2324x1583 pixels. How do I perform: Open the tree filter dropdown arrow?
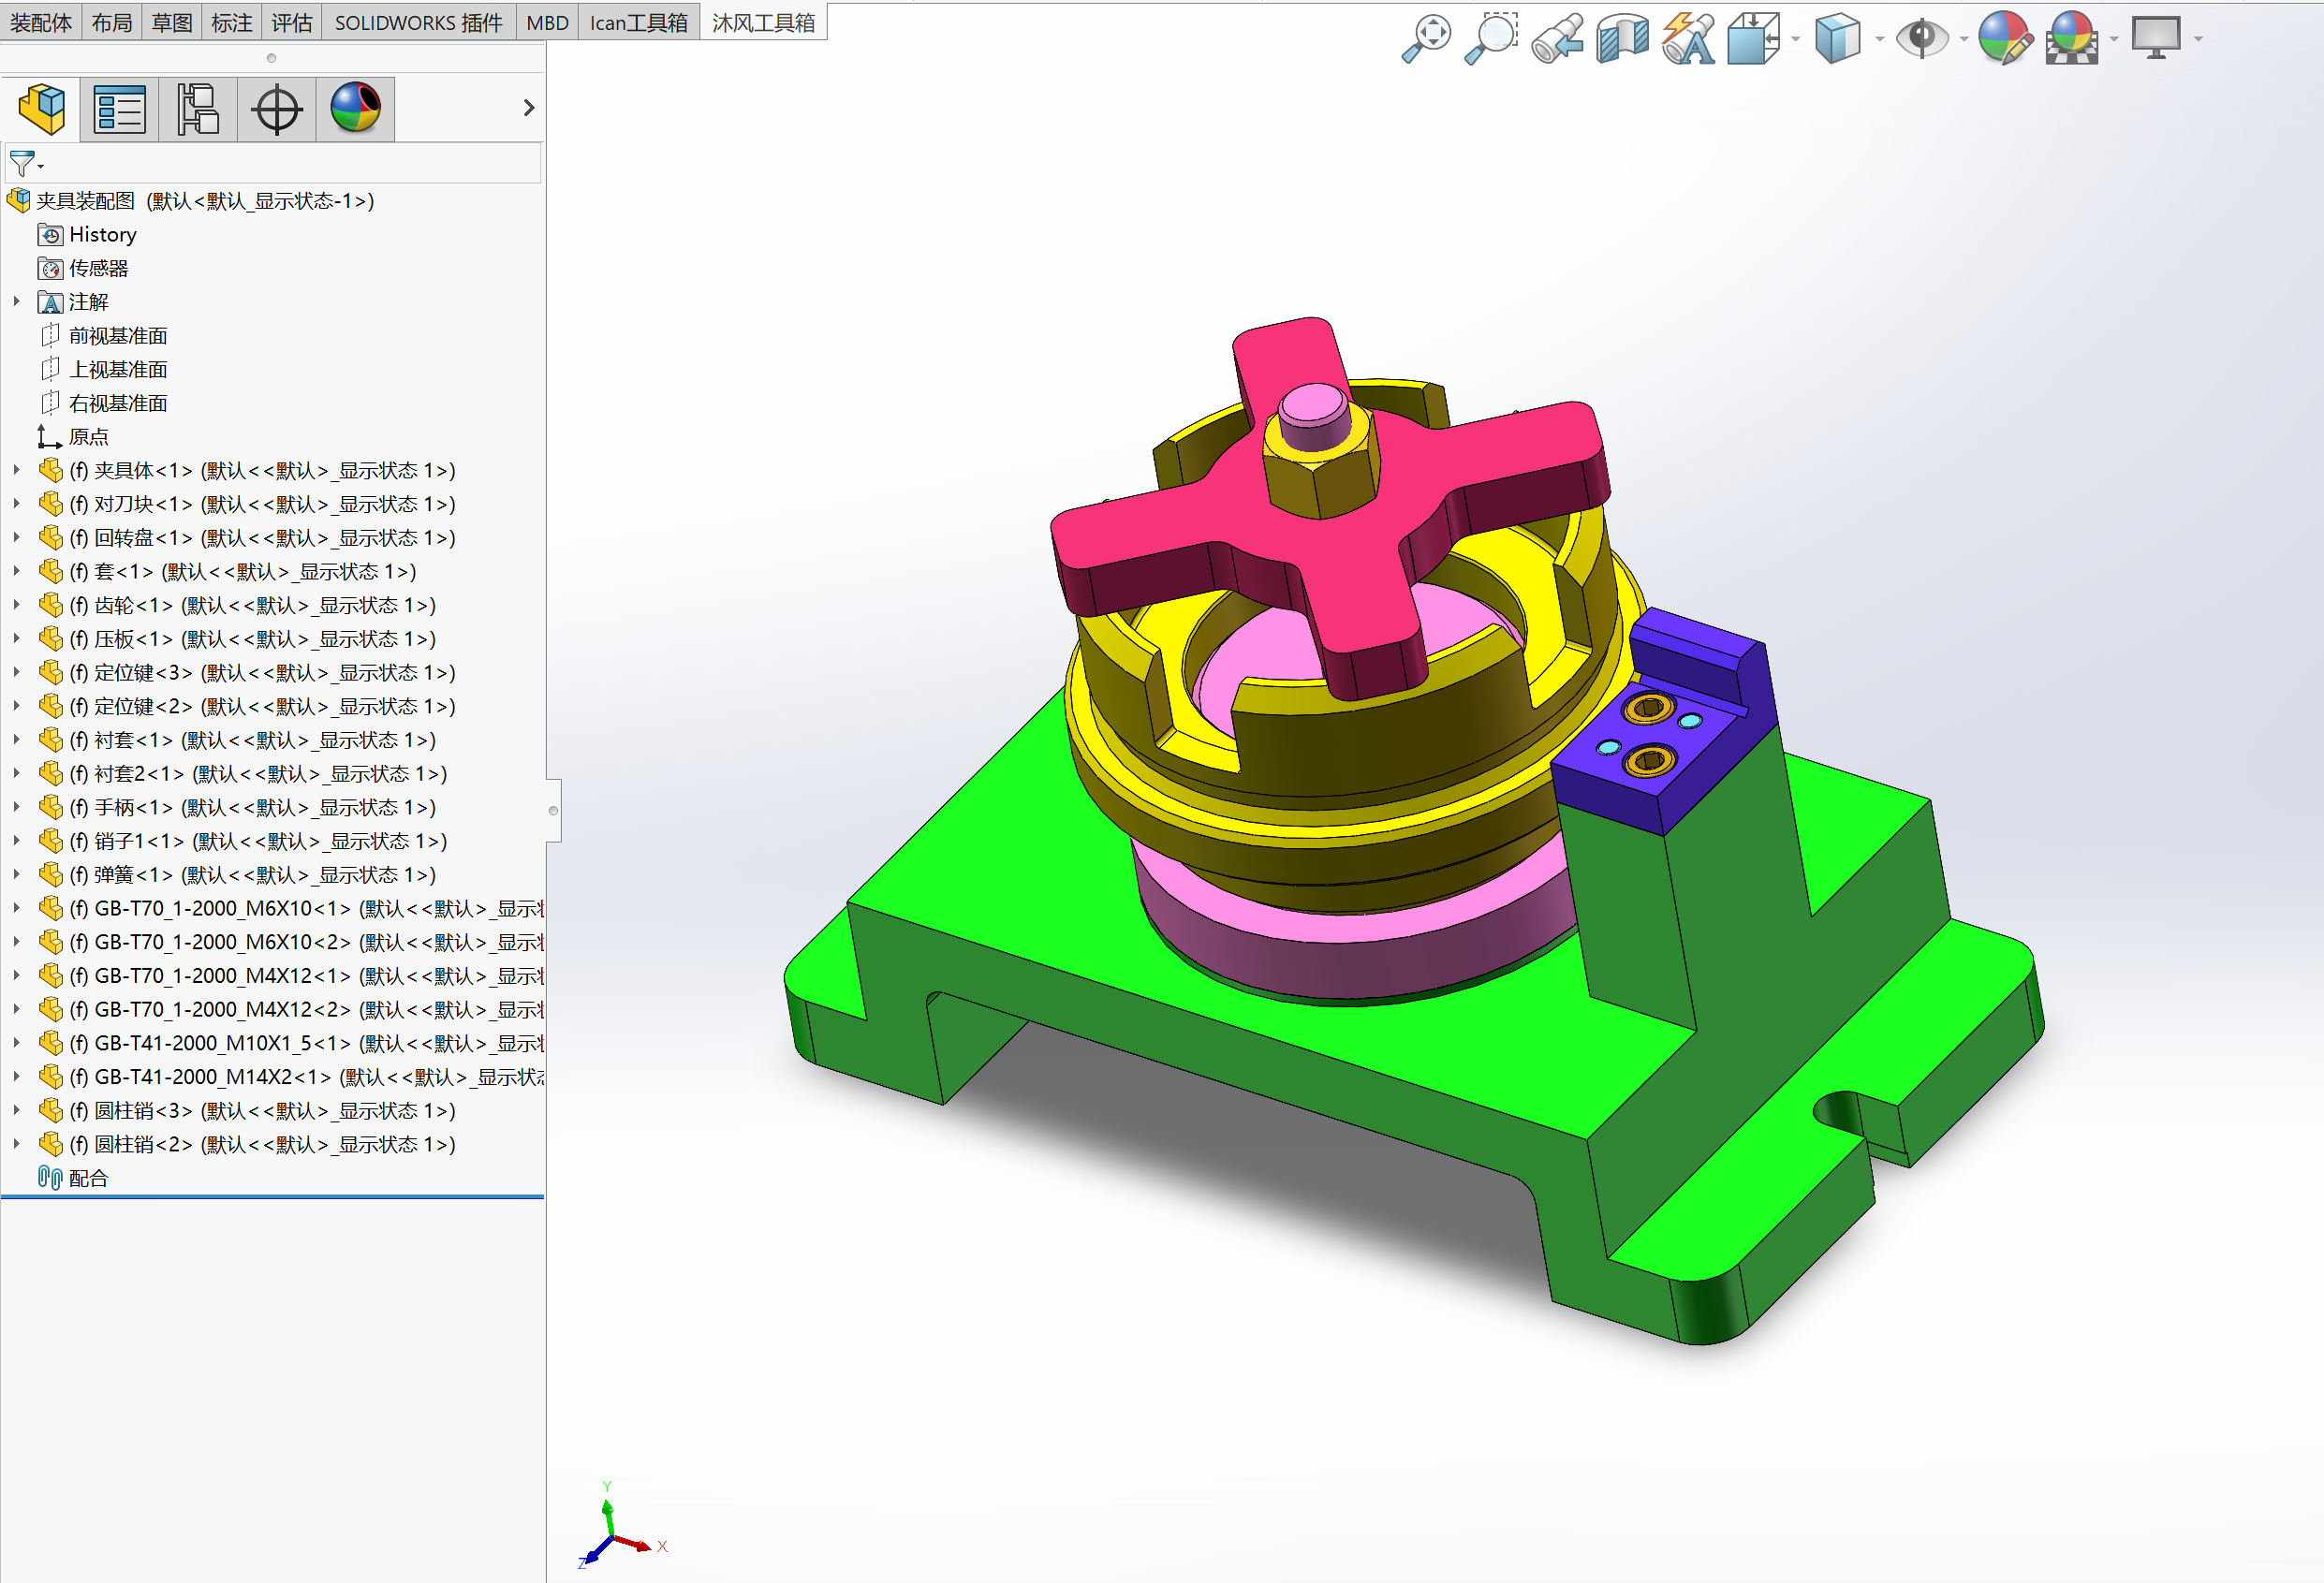click(x=41, y=166)
